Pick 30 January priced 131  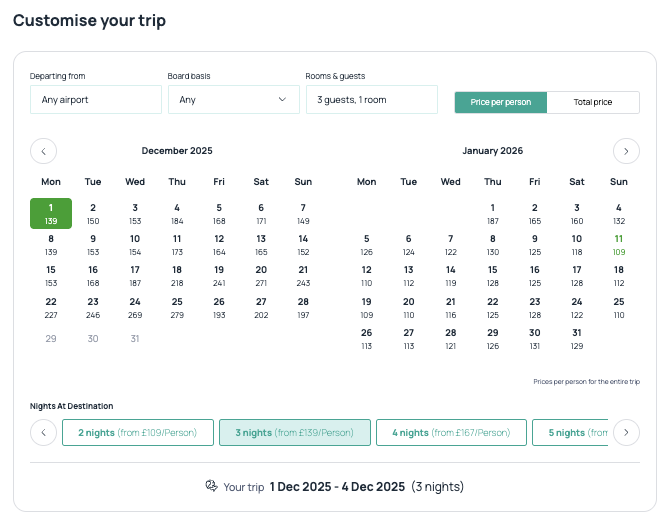tap(535, 339)
